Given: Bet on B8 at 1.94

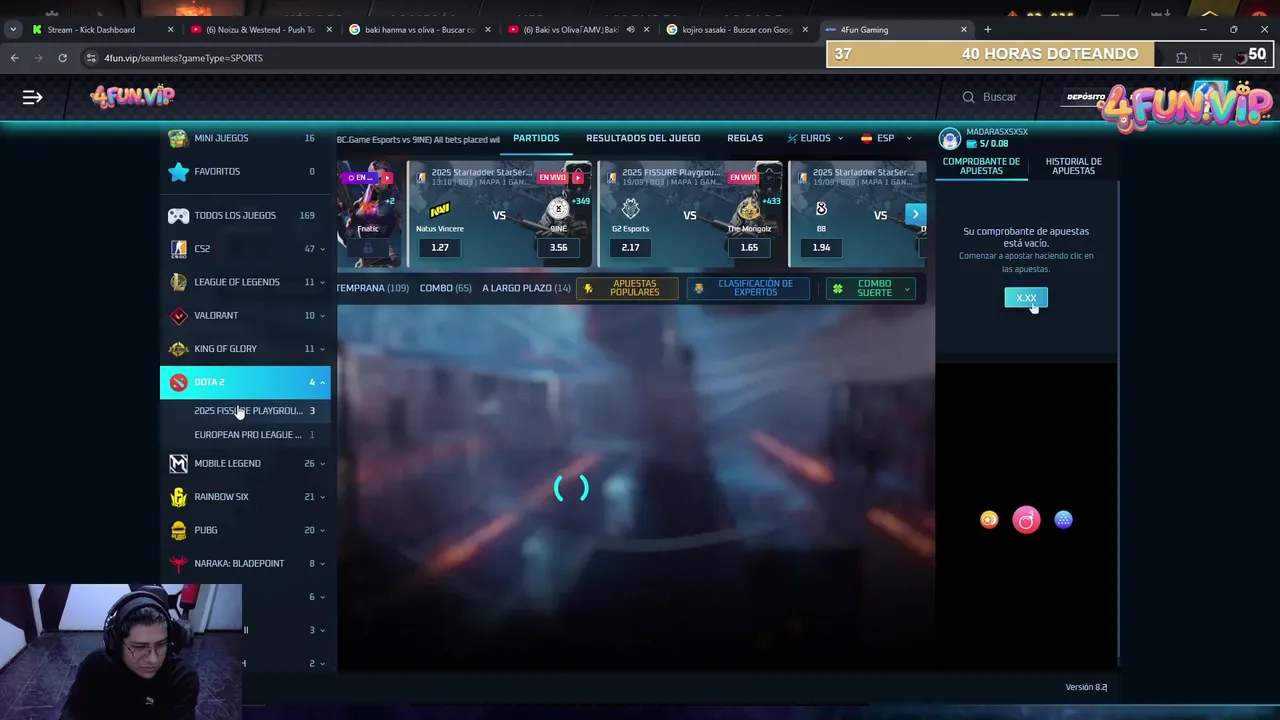Looking at the screenshot, I should coord(821,247).
